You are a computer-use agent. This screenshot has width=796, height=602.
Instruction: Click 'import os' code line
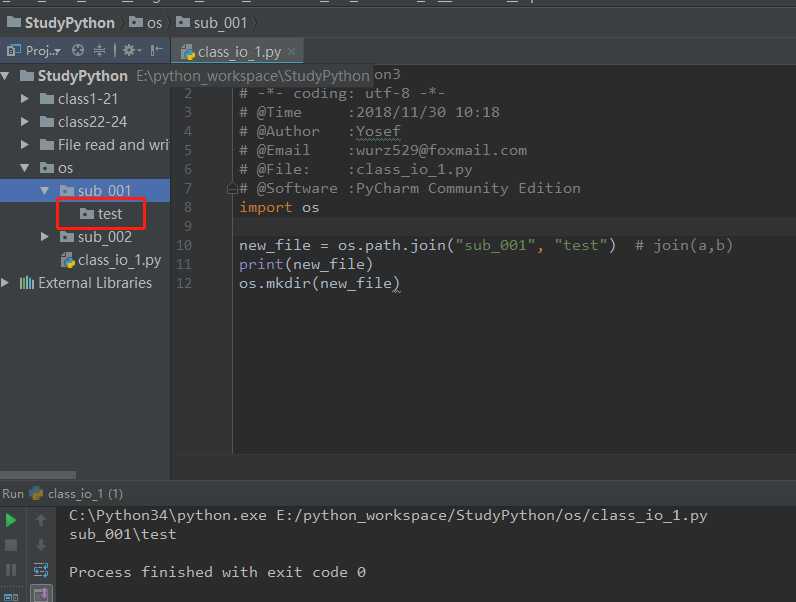pos(279,208)
